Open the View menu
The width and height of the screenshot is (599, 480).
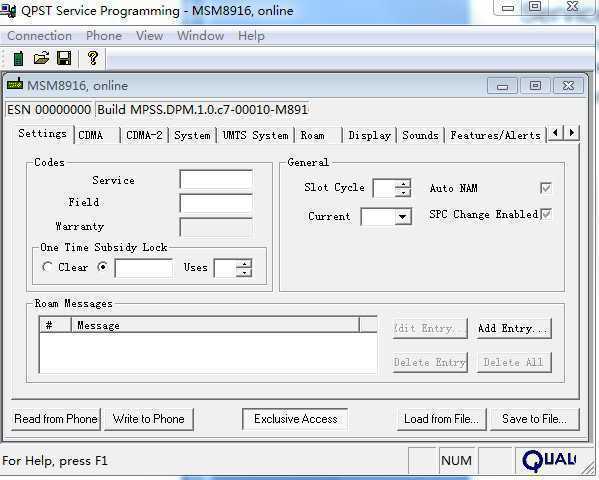[149, 36]
